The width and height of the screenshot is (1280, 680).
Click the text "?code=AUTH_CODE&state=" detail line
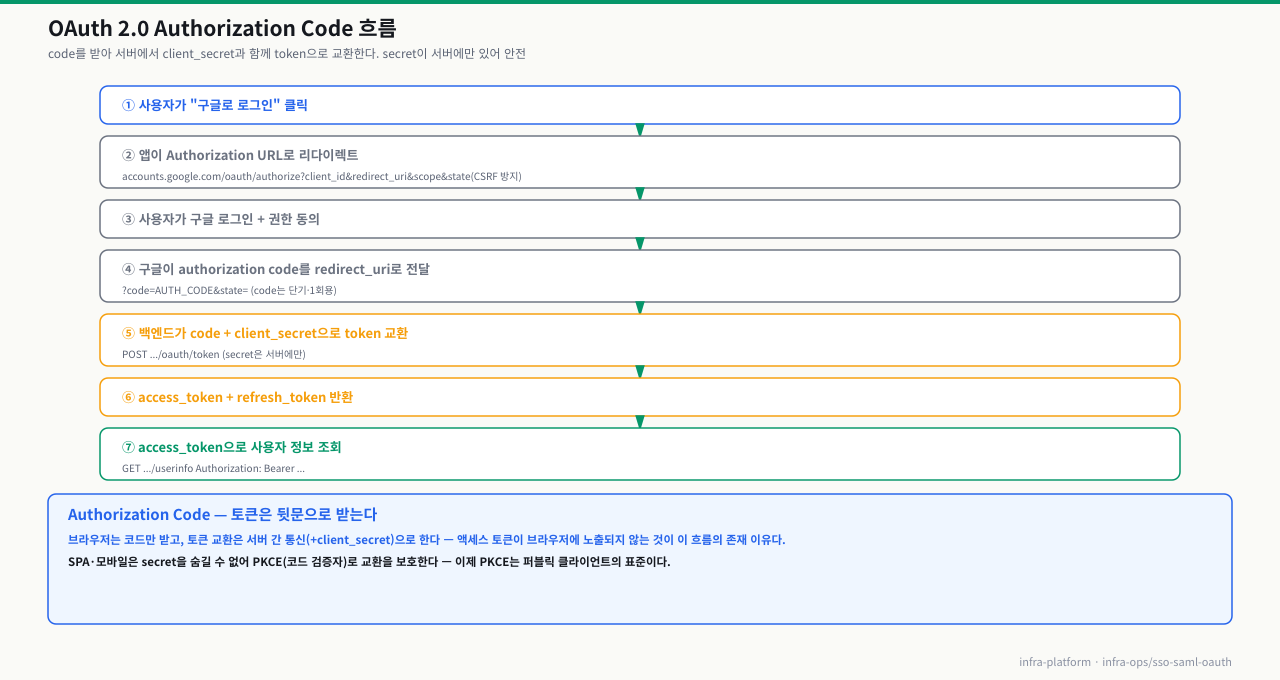click(229, 291)
